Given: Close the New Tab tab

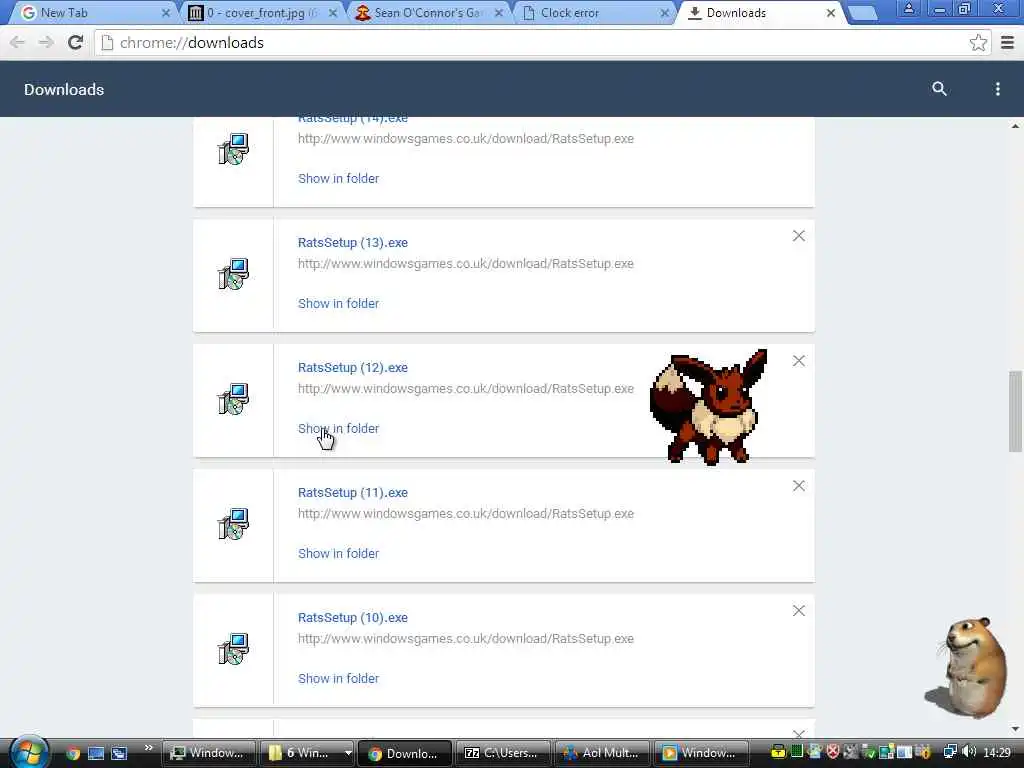Looking at the screenshot, I should coord(166,13).
